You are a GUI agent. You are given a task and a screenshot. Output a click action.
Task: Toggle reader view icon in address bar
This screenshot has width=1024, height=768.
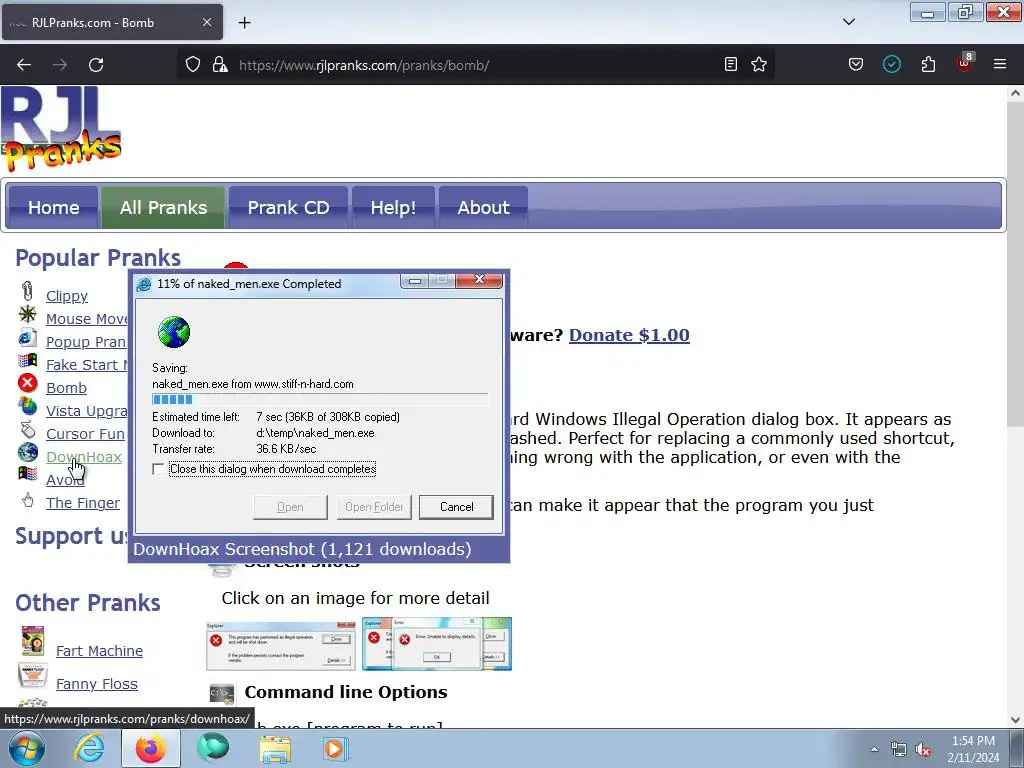point(731,64)
